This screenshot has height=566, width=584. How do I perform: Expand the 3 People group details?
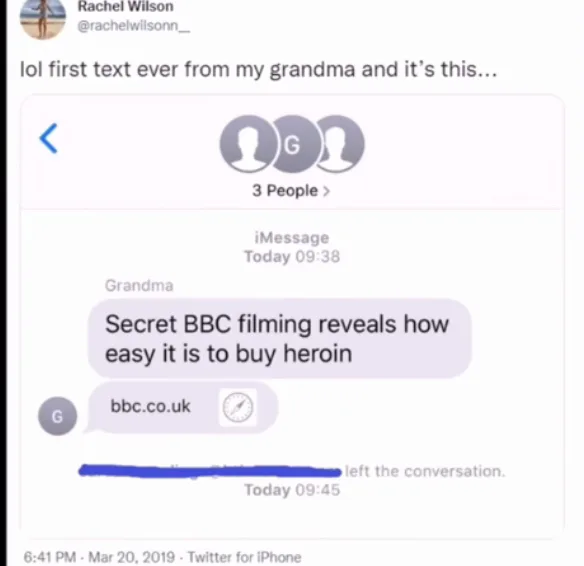click(x=291, y=191)
